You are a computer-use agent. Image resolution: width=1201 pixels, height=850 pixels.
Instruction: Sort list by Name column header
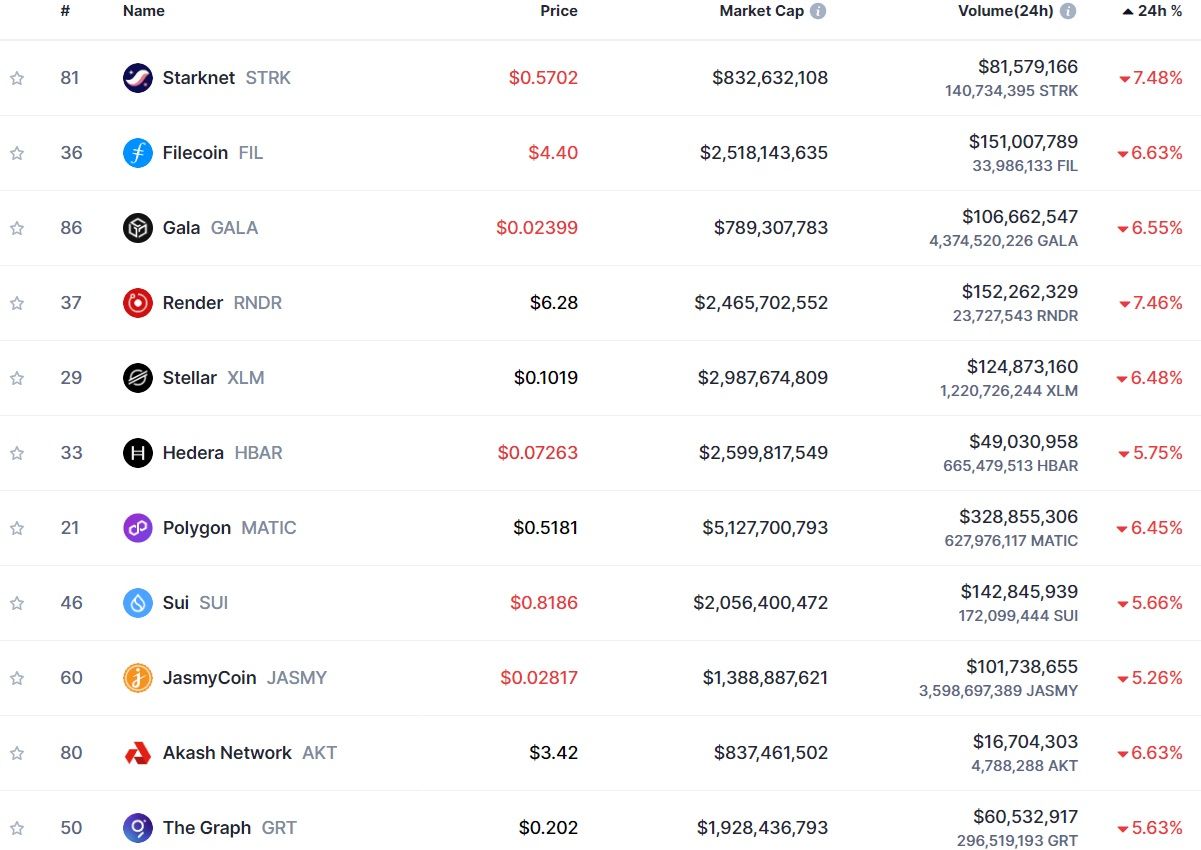click(144, 11)
